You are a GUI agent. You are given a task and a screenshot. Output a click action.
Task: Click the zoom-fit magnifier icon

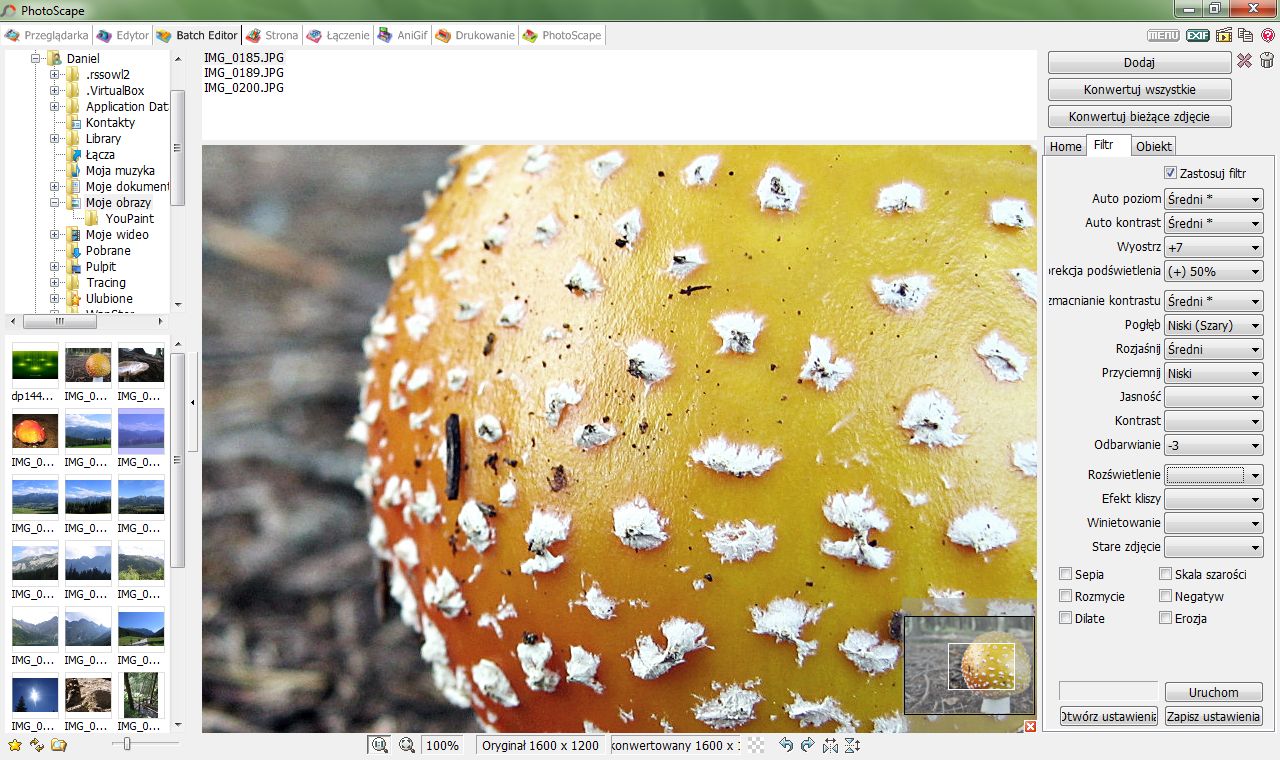[x=379, y=745]
